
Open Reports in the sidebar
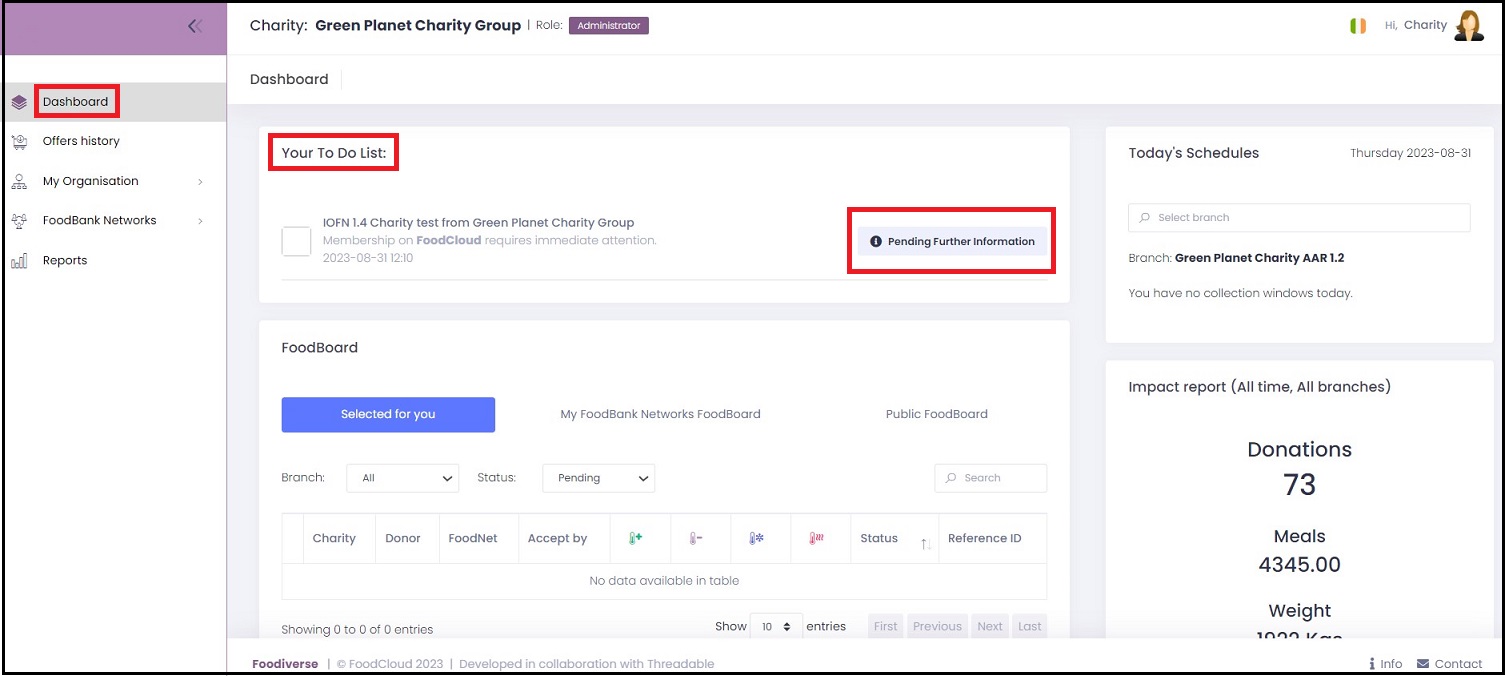click(65, 260)
